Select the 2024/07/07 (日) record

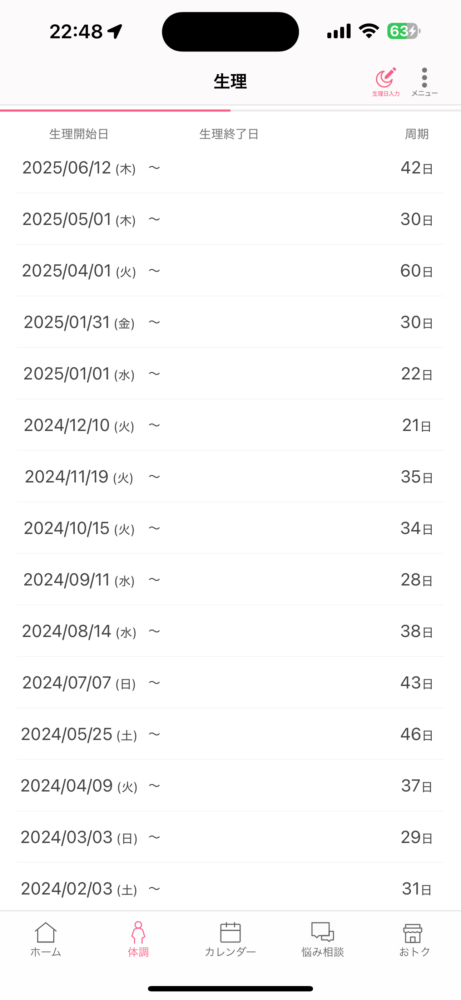point(230,682)
